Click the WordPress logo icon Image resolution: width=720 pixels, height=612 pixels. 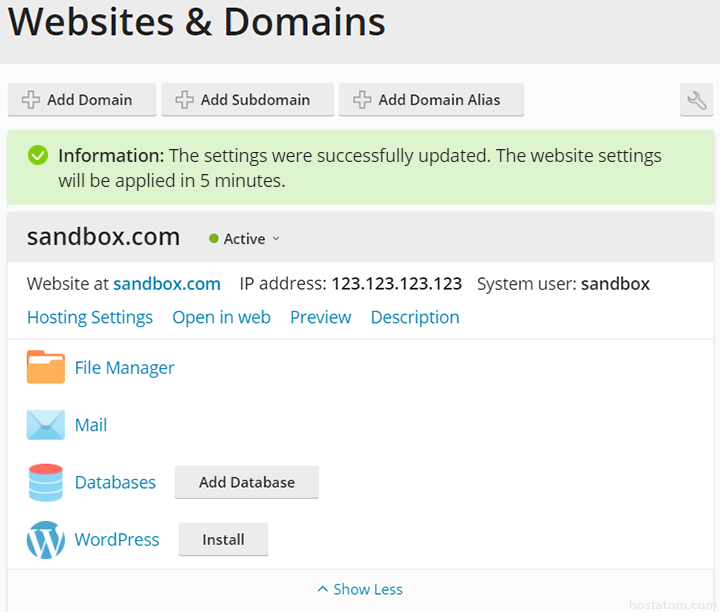coord(45,539)
